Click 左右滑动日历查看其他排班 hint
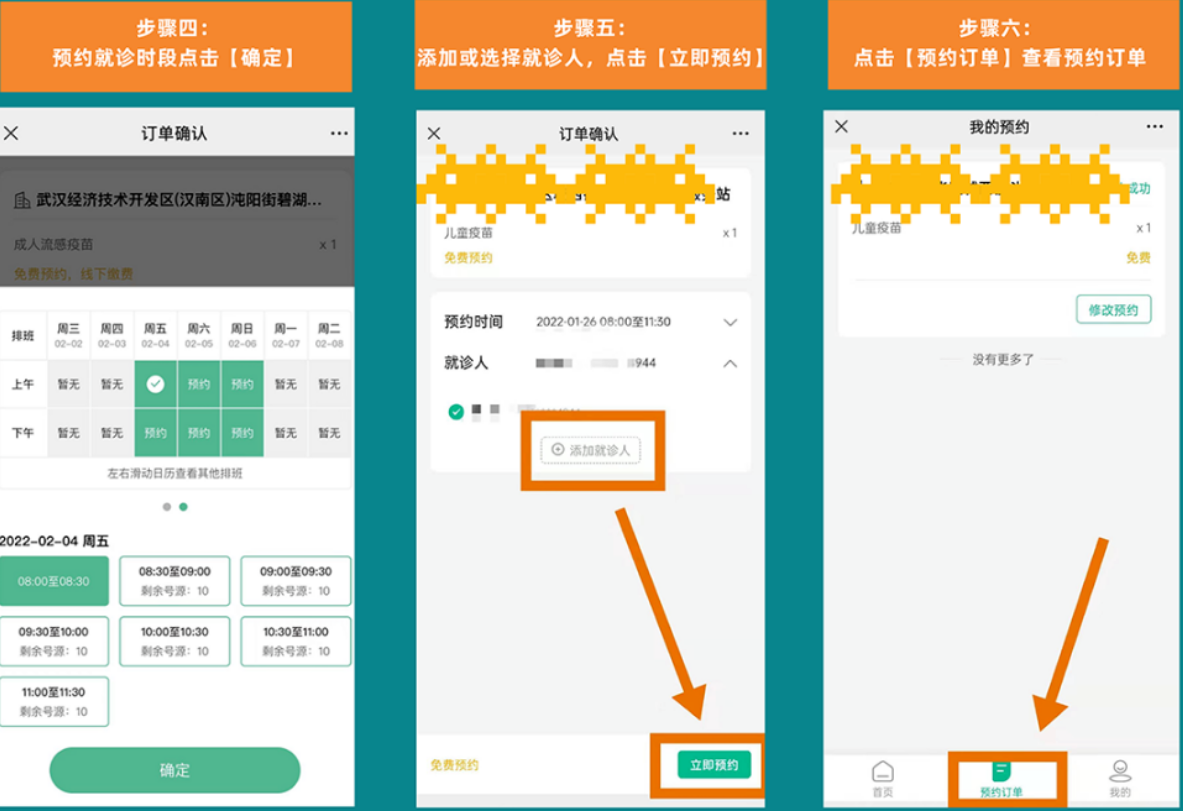Screen dimensions: 1183x811 click(x=175, y=474)
